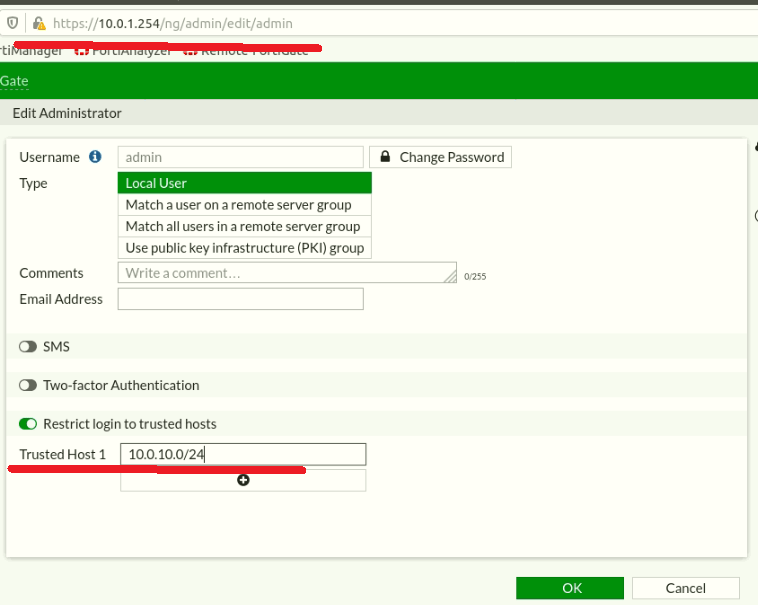Screen dimensions: 758x605
Task: Click the FortiAnalyzer bookmark icon
Action: (x=82, y=51)
